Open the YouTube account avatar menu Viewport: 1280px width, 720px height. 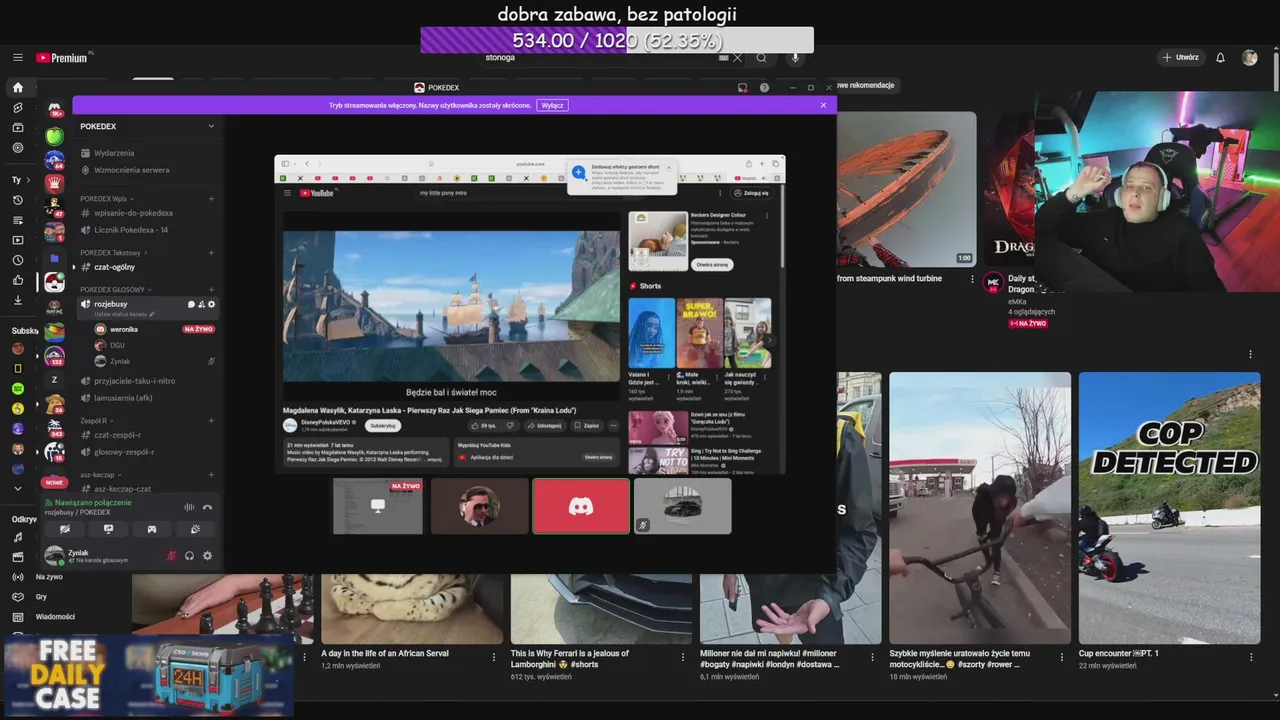click(1249, 57)
